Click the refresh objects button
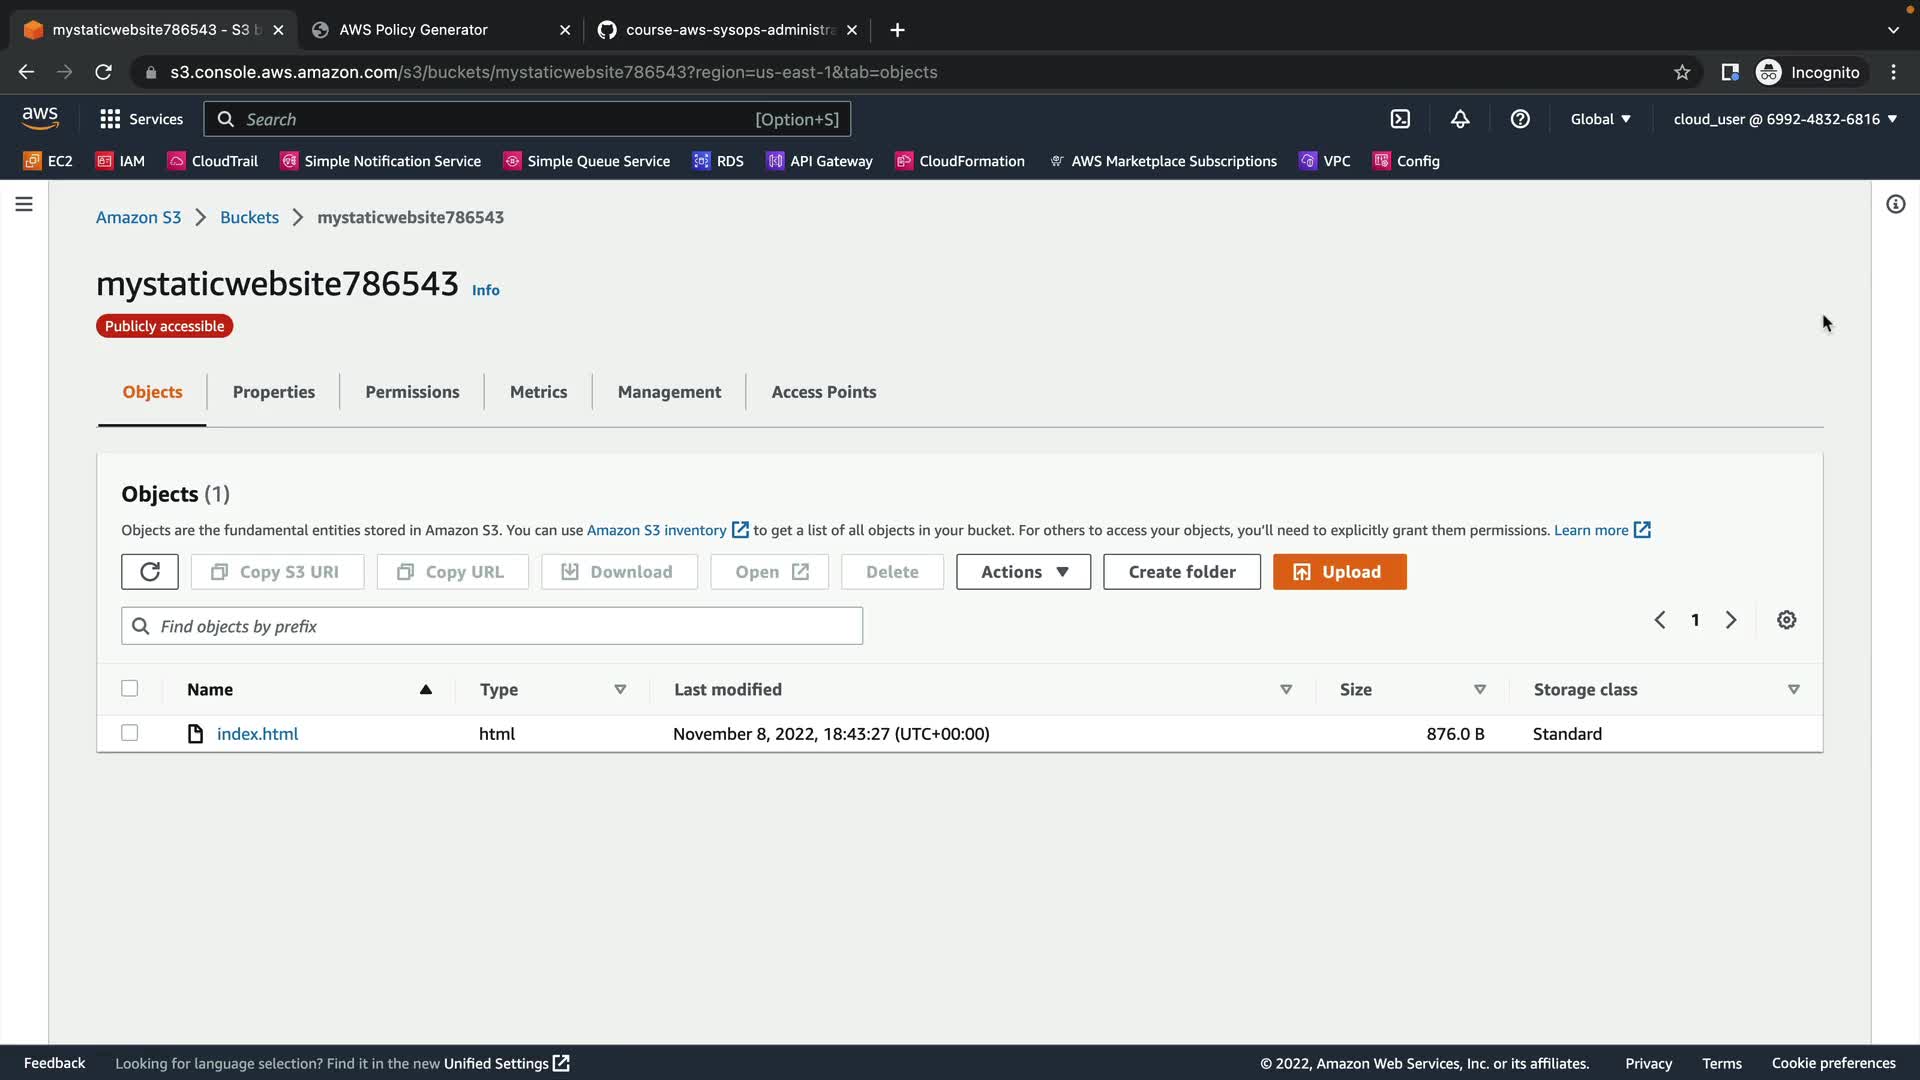The image size is (1920, 1080). pos(150,572)
